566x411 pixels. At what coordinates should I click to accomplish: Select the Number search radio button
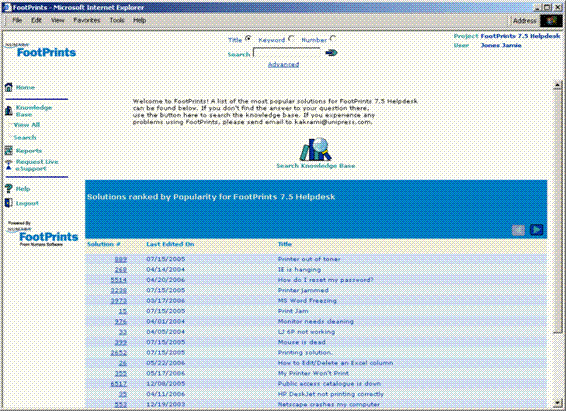coord(333,38)
